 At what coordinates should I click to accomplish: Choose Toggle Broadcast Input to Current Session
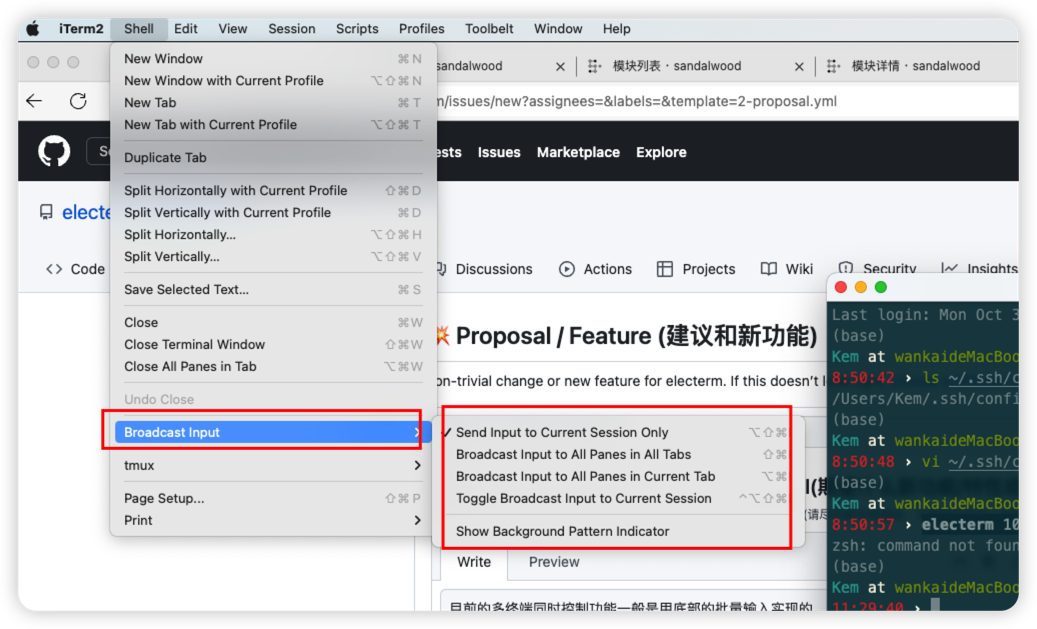coord(618,498)
